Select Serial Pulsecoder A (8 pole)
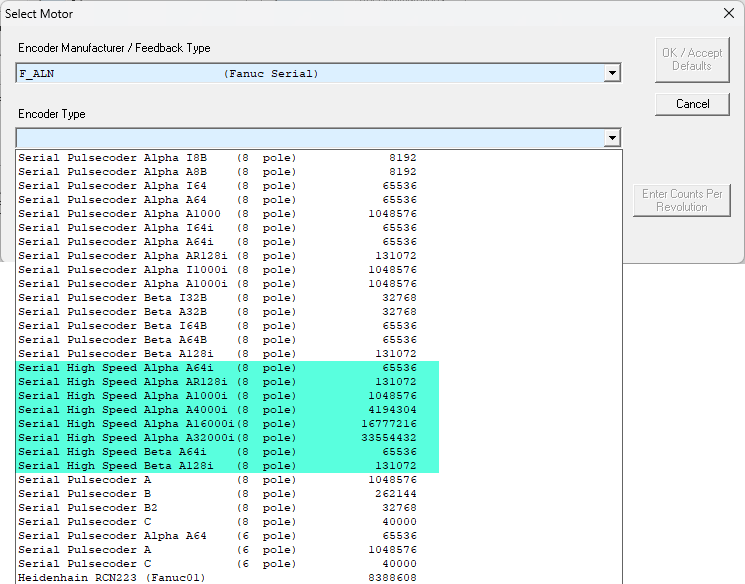Screen dimensions: 745x584 click(x=319, y=480)
